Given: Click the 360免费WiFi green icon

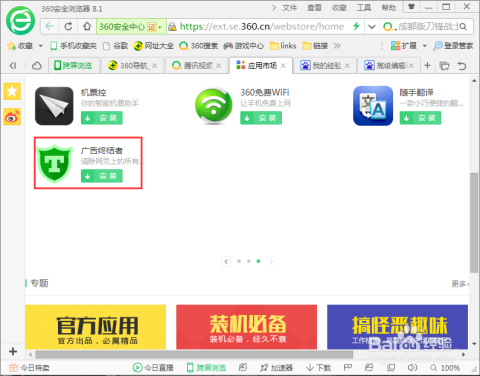Looking at the screenshot, I should click(x=214, y=106).
